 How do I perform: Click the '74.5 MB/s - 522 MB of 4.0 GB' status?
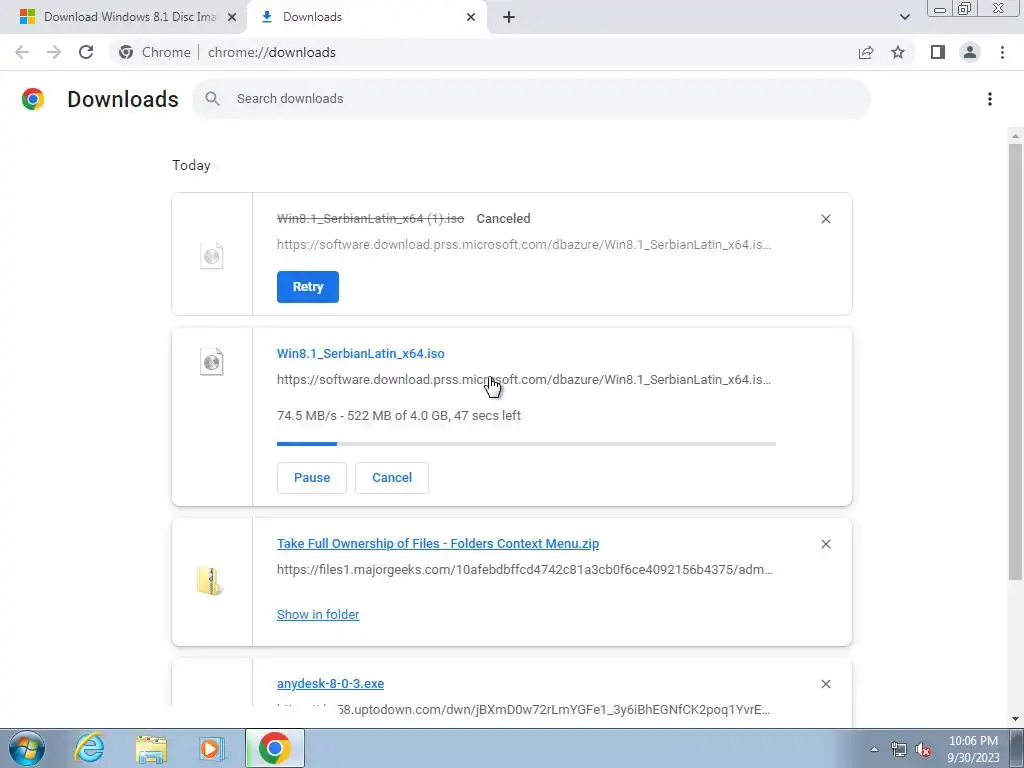[x=399, y=415]
